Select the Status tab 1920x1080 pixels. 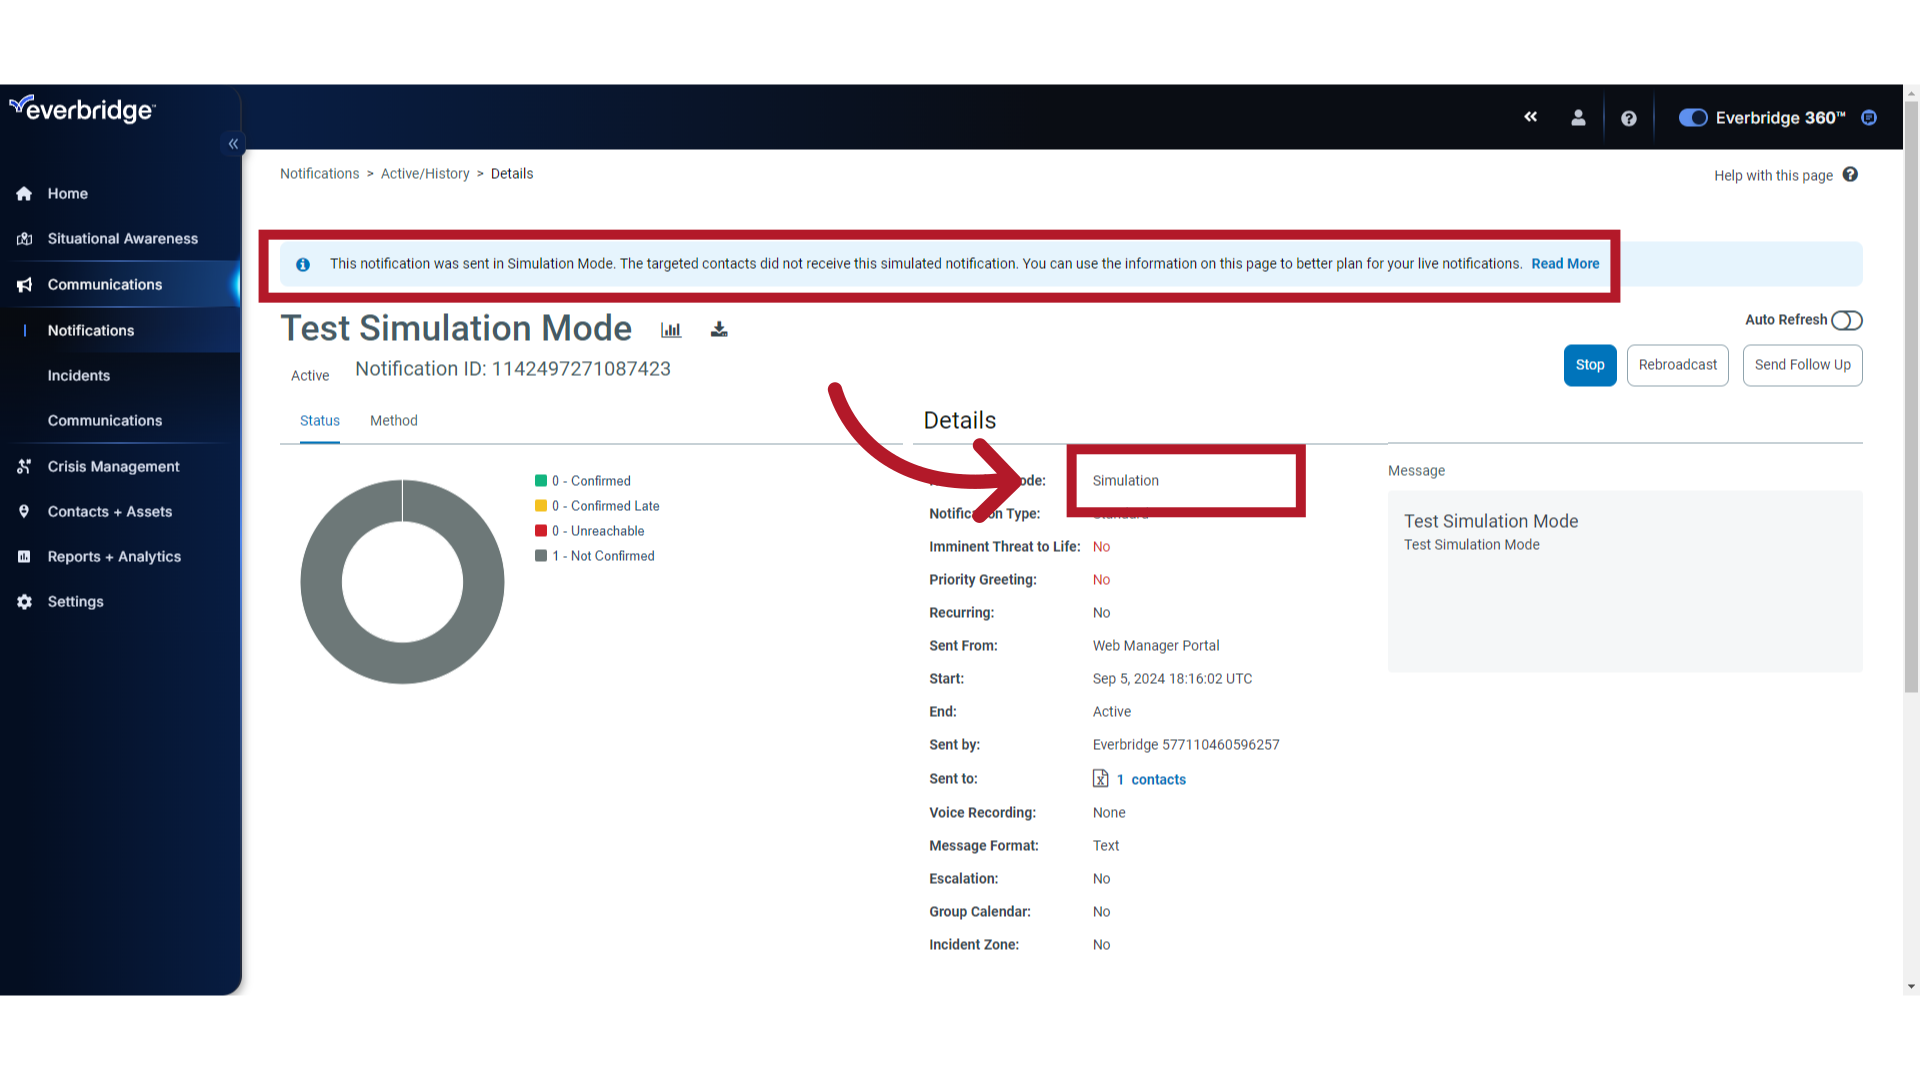319,420
